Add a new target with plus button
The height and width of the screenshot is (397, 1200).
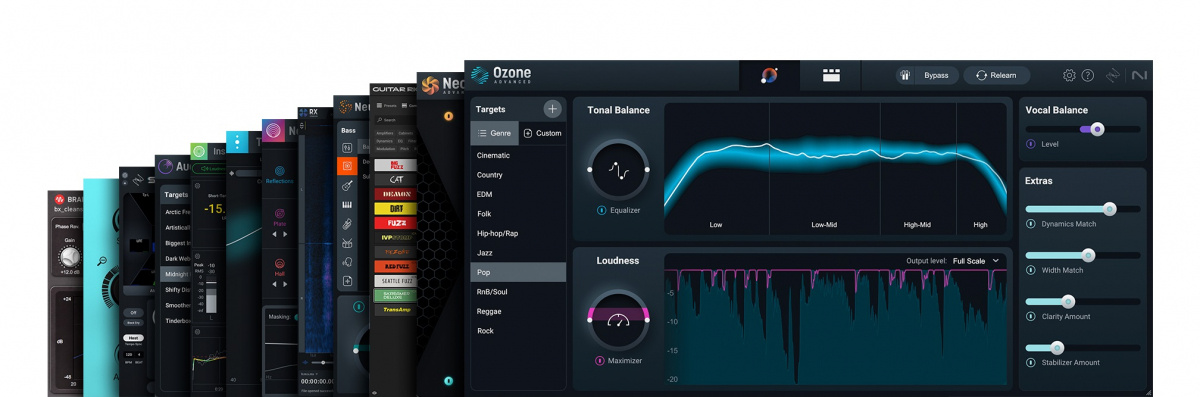(x=552, y=108)
